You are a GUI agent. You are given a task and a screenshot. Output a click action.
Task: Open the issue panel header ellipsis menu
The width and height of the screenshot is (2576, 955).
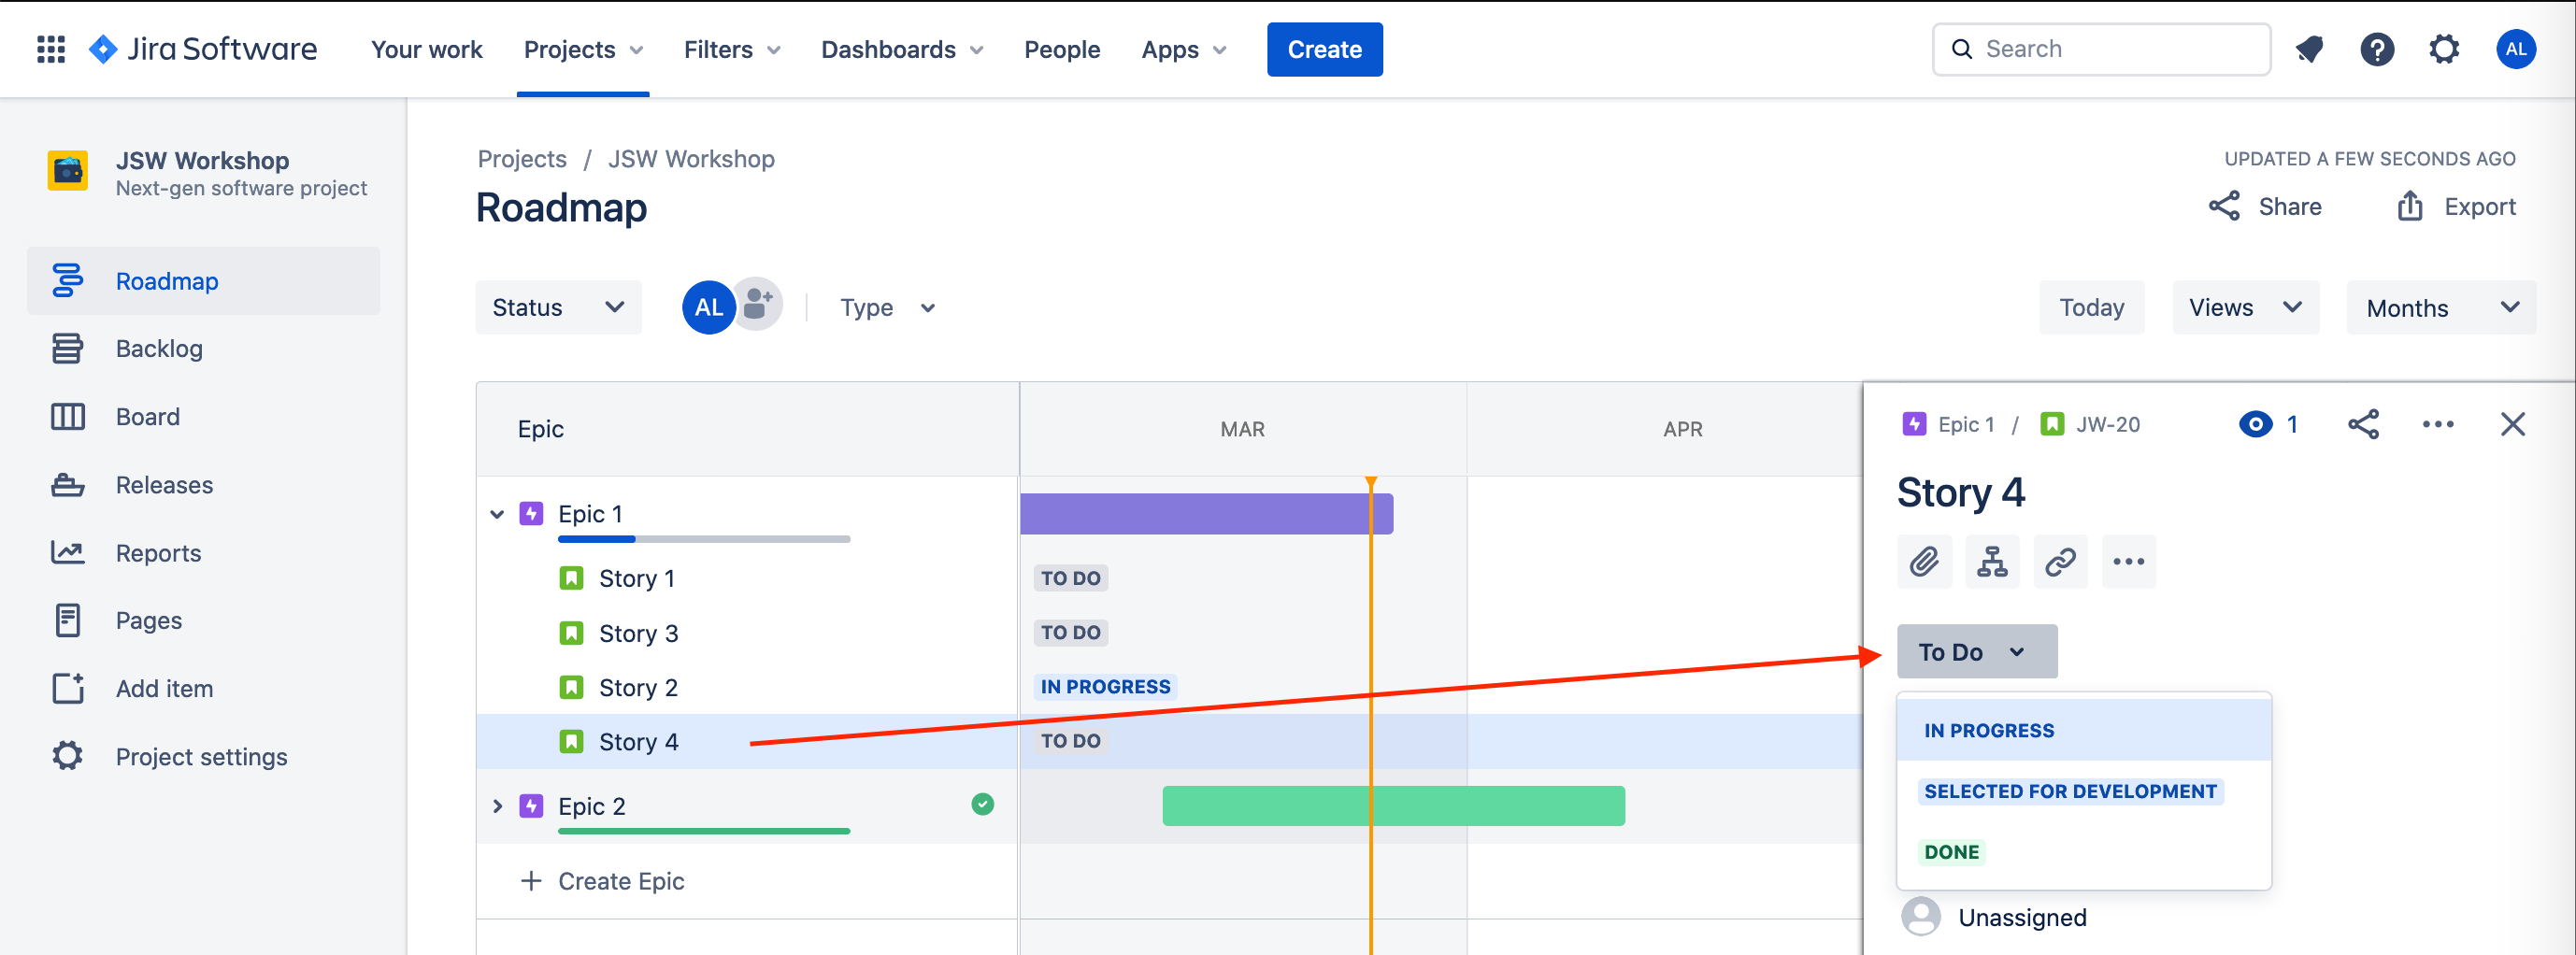click(2437, 424)
